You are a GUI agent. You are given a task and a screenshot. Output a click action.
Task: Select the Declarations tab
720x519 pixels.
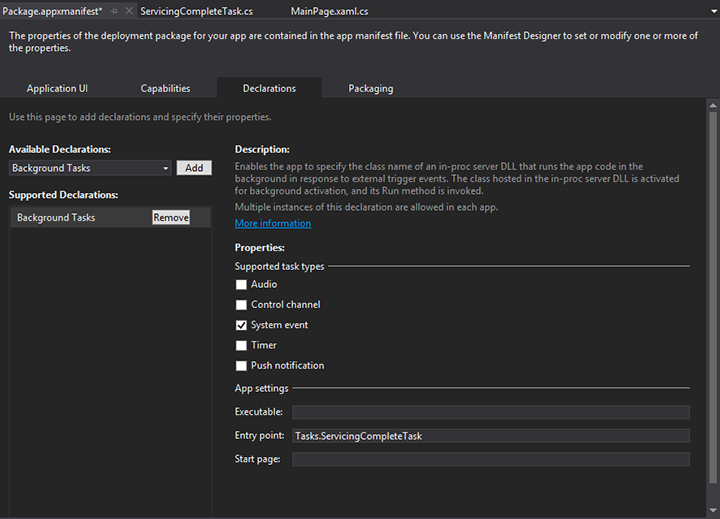pos(269,88)
